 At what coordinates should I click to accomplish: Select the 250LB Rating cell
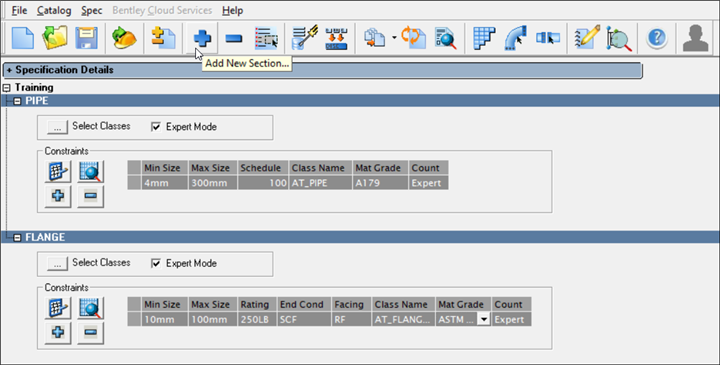257,320
